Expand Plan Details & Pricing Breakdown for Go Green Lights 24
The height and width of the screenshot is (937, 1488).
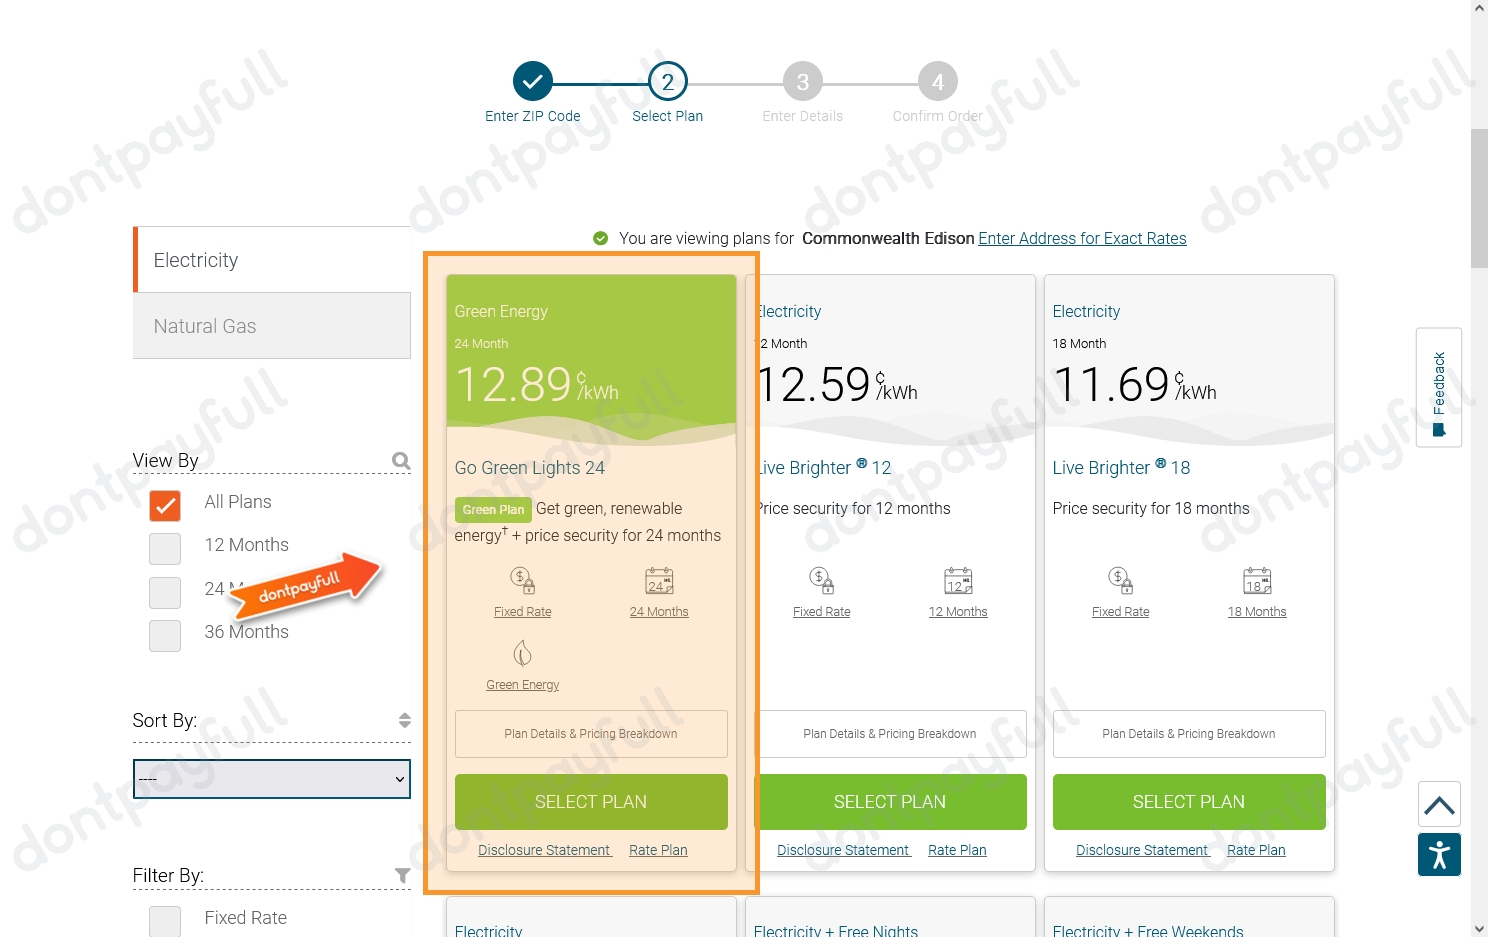pos(590,733)
